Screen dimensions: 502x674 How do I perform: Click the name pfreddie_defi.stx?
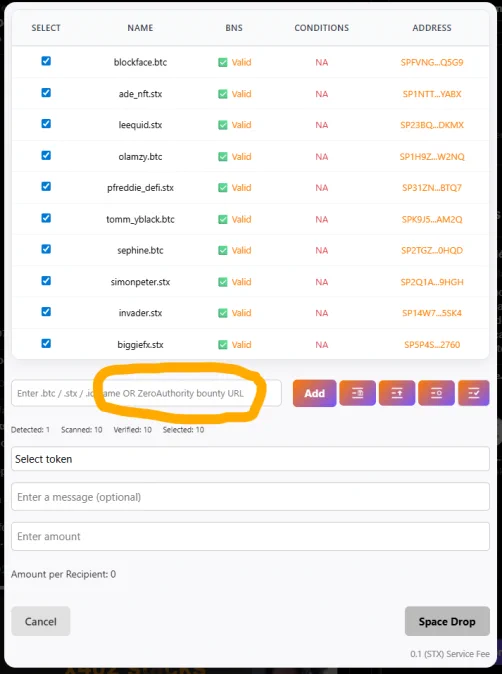pyautogui.click(x=140, y=188)
